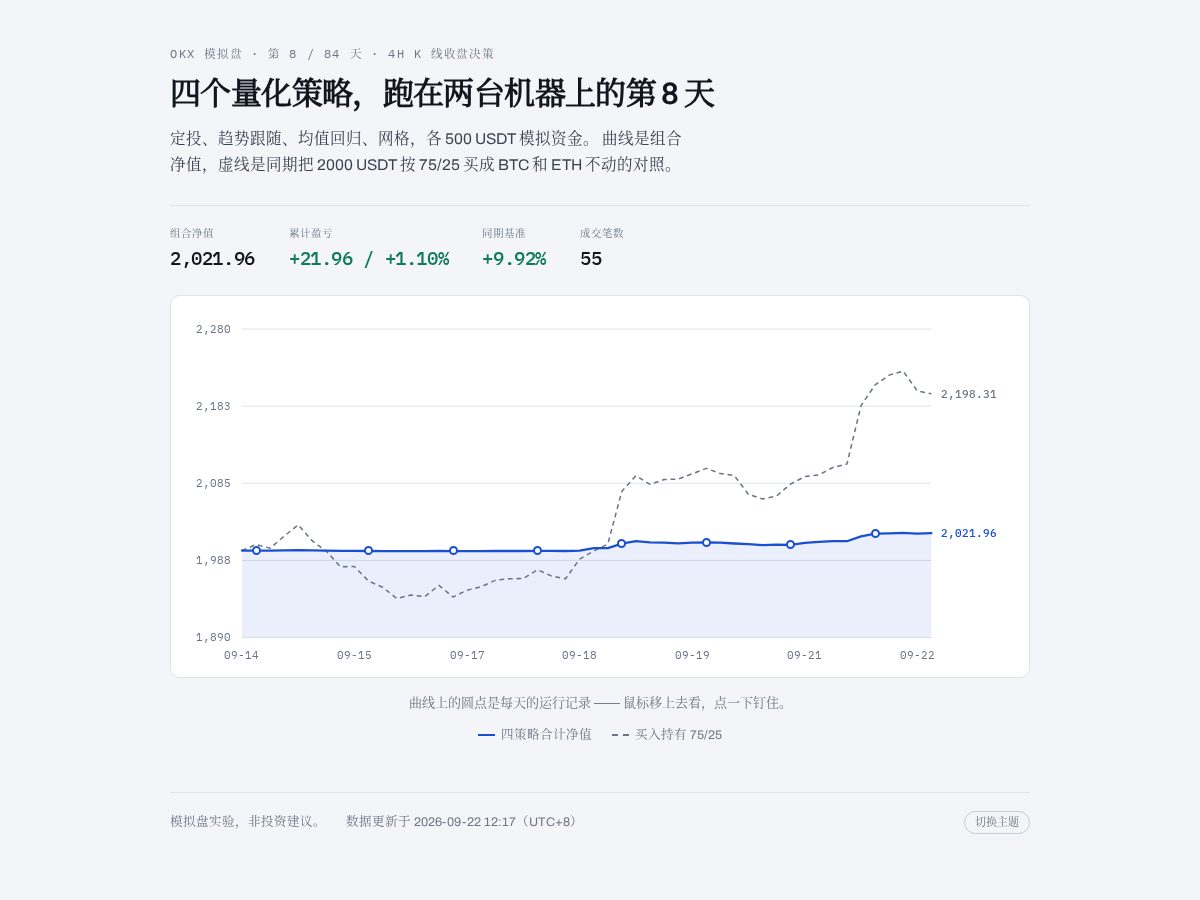This screenshot has height=900, width=1200.
Task: Select the chart marker for 09-14
Action: click(x=256, y=550)
